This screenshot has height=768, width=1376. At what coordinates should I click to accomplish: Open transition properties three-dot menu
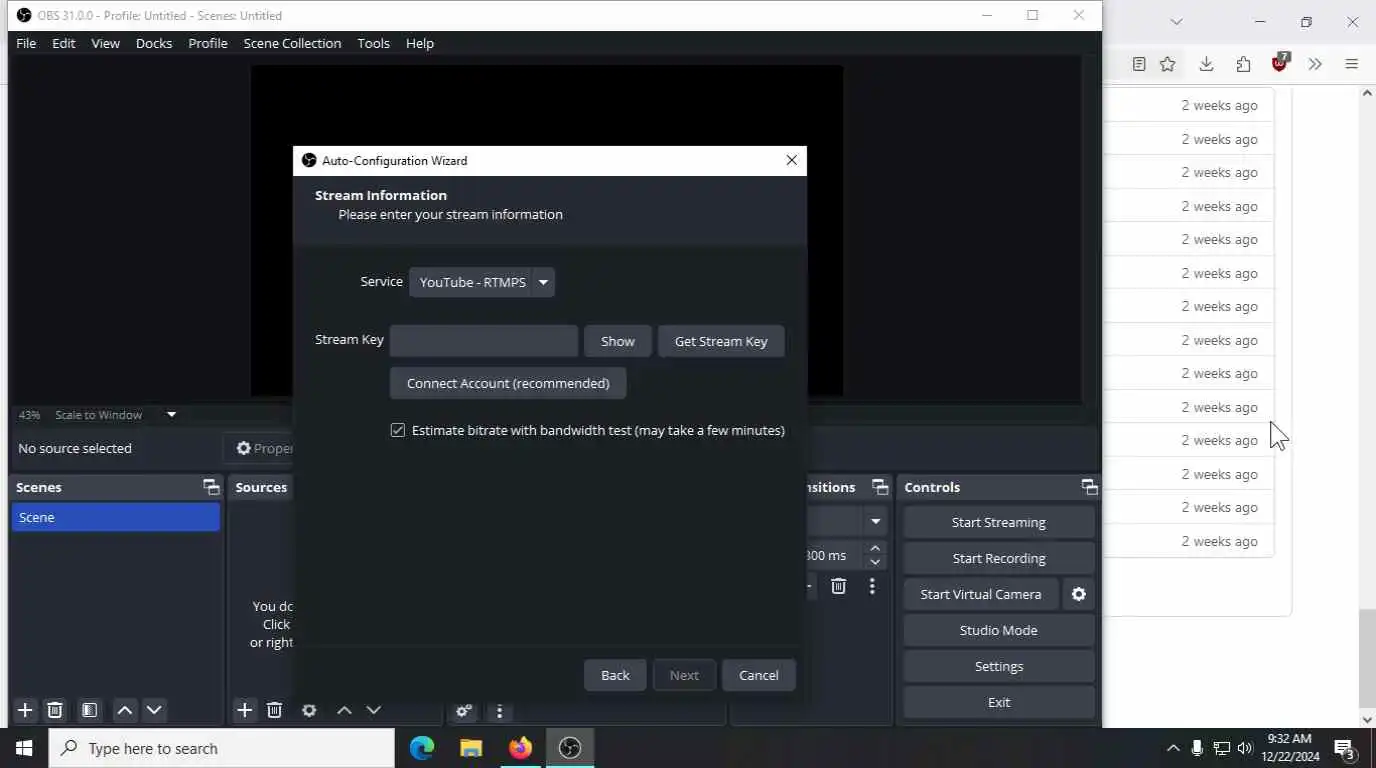click(x=872, y=586)
